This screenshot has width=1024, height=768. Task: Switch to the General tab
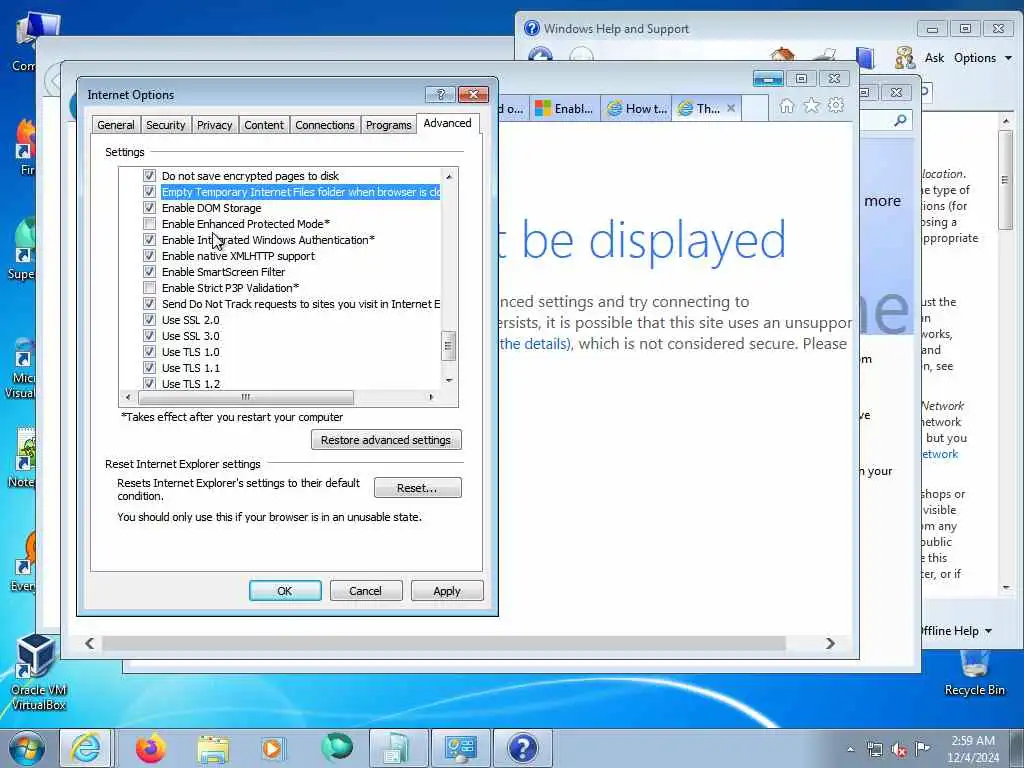[x=116, y=125]
